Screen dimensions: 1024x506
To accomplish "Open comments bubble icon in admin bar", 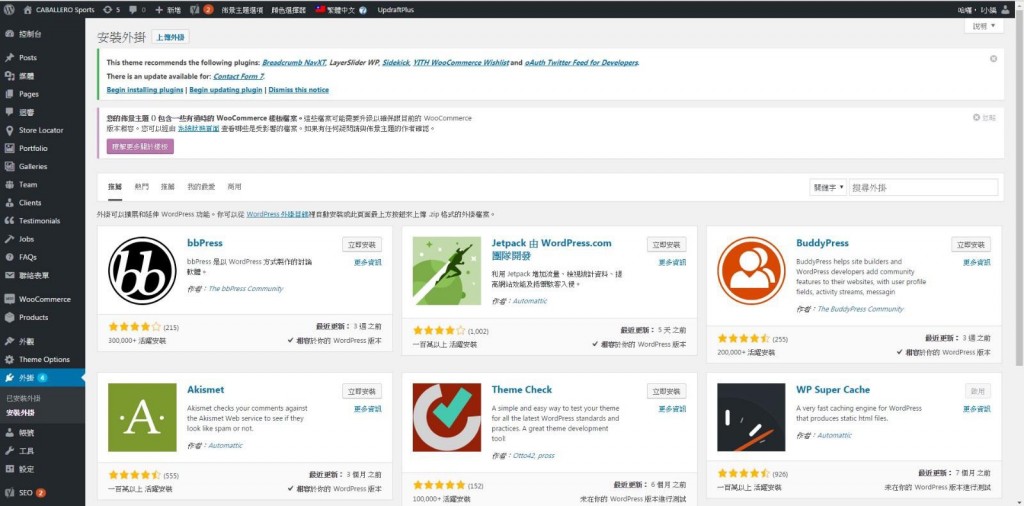I will click(x=133, y=10).
